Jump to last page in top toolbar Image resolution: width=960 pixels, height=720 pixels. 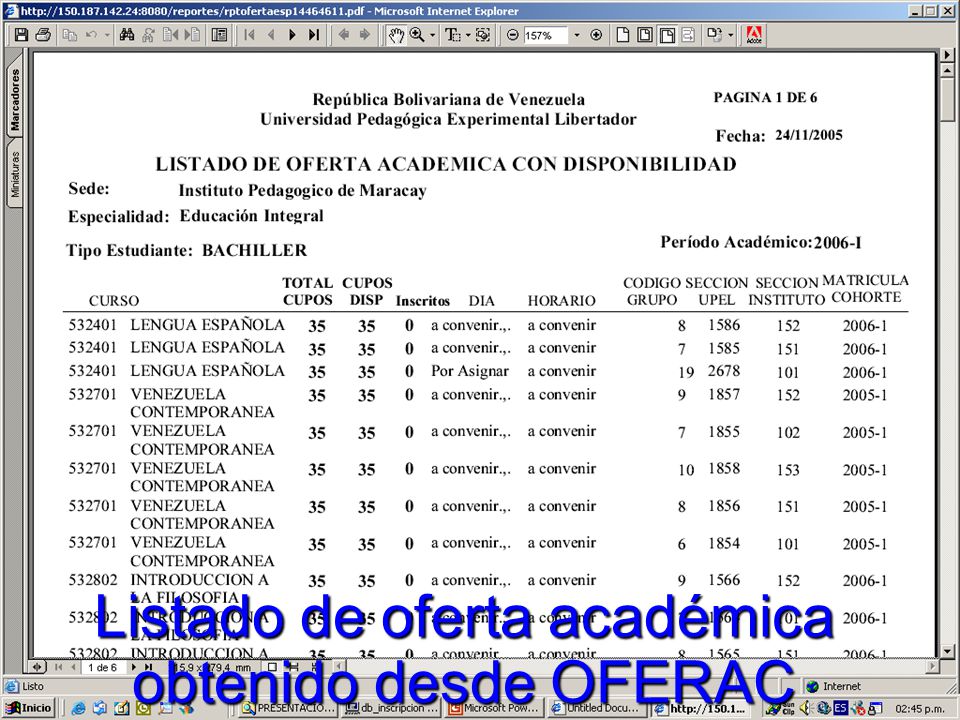[314, 35]
